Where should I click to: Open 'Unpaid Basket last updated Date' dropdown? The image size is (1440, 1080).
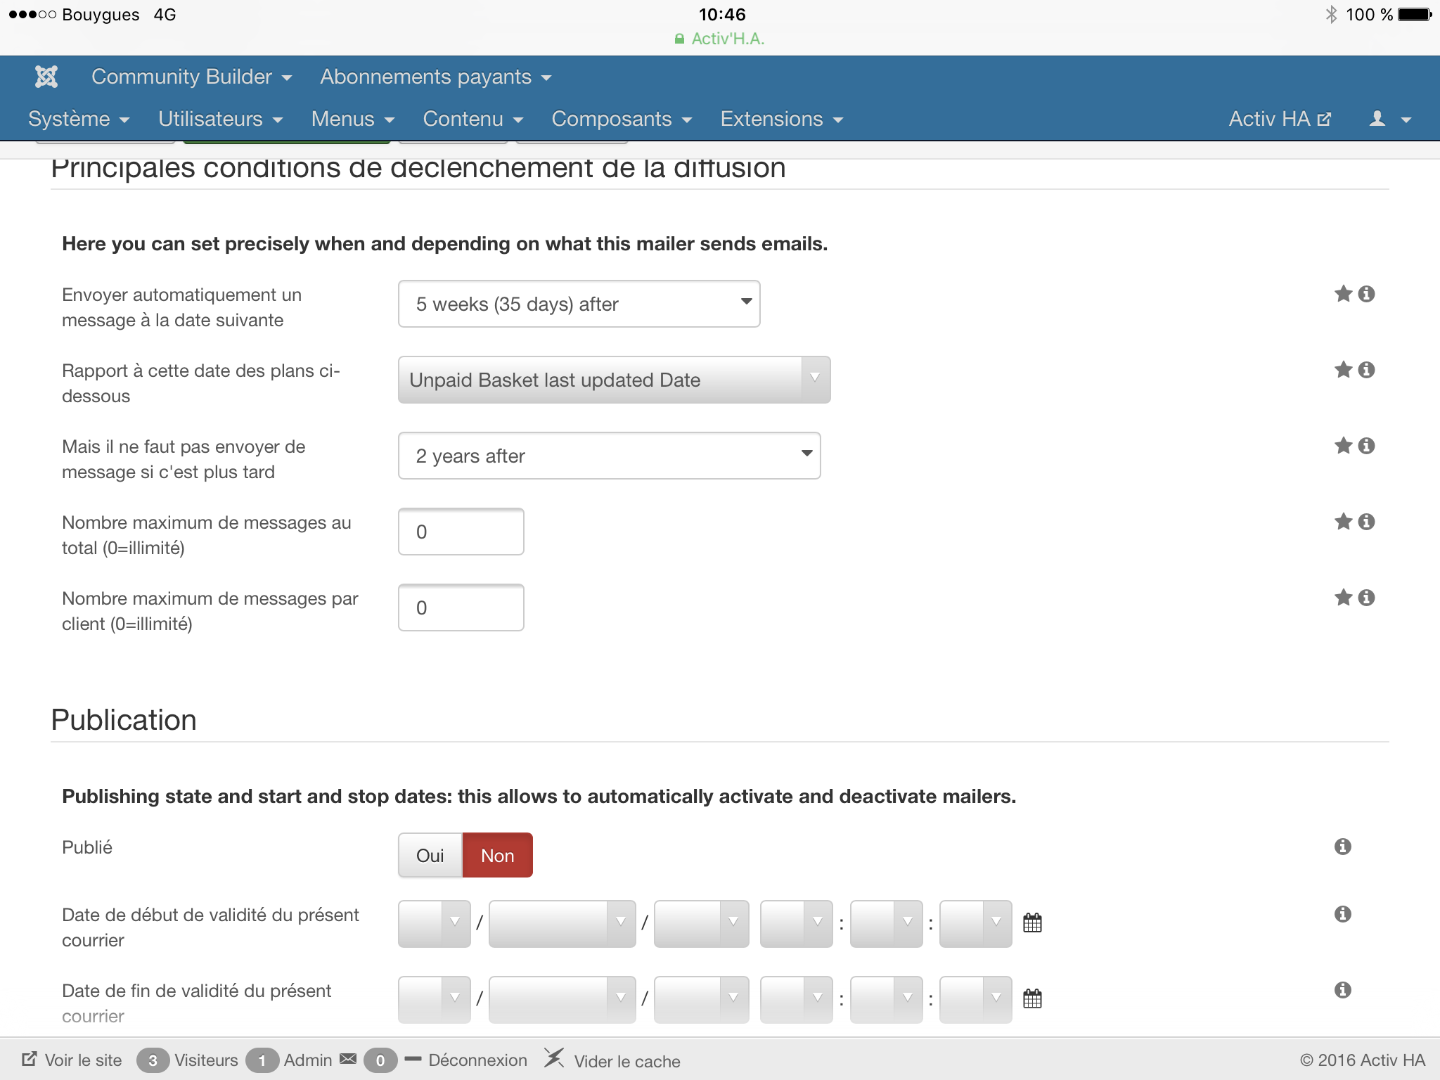click(614, 380)
